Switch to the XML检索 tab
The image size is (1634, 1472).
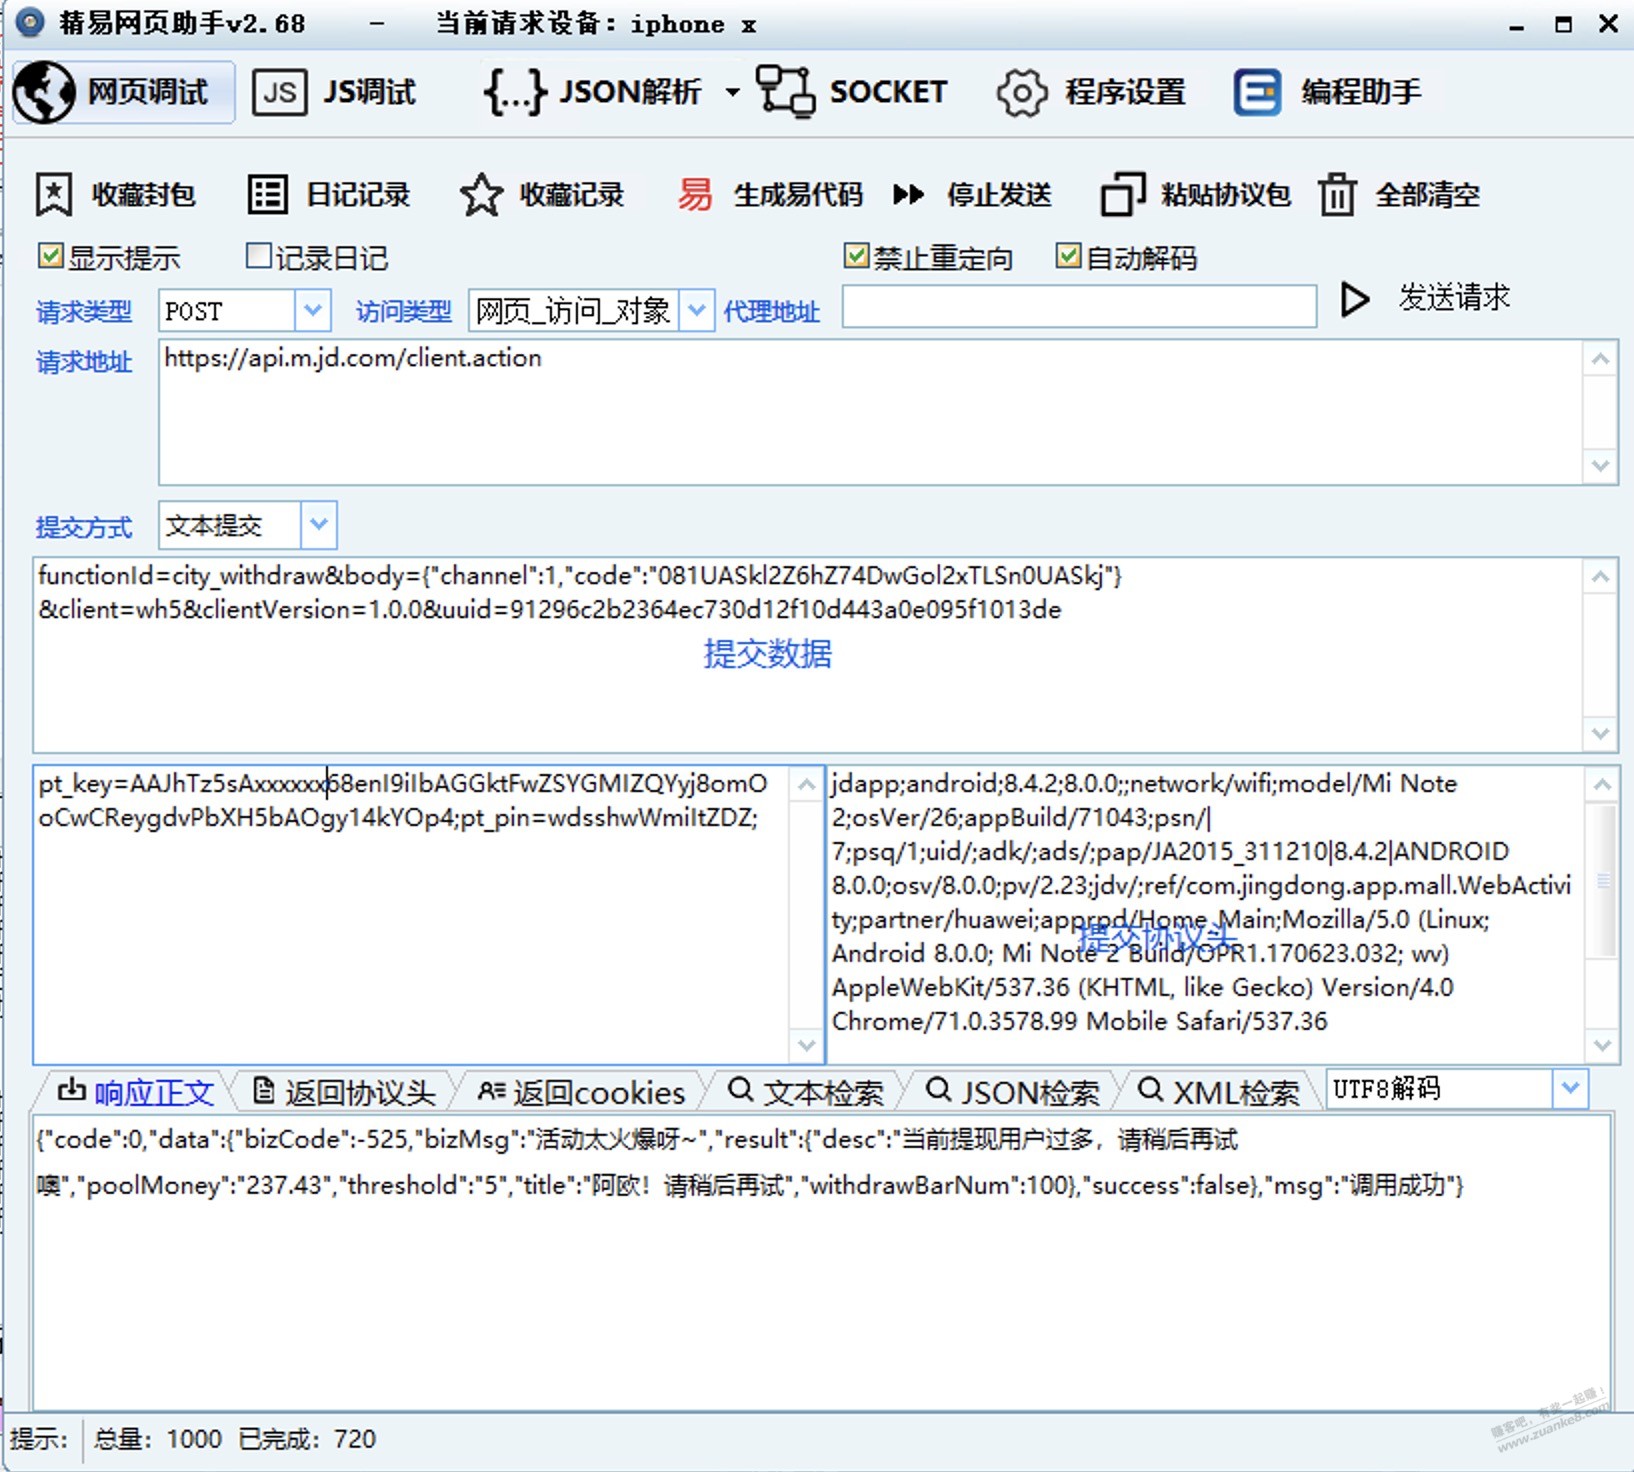point(1219,1091)
